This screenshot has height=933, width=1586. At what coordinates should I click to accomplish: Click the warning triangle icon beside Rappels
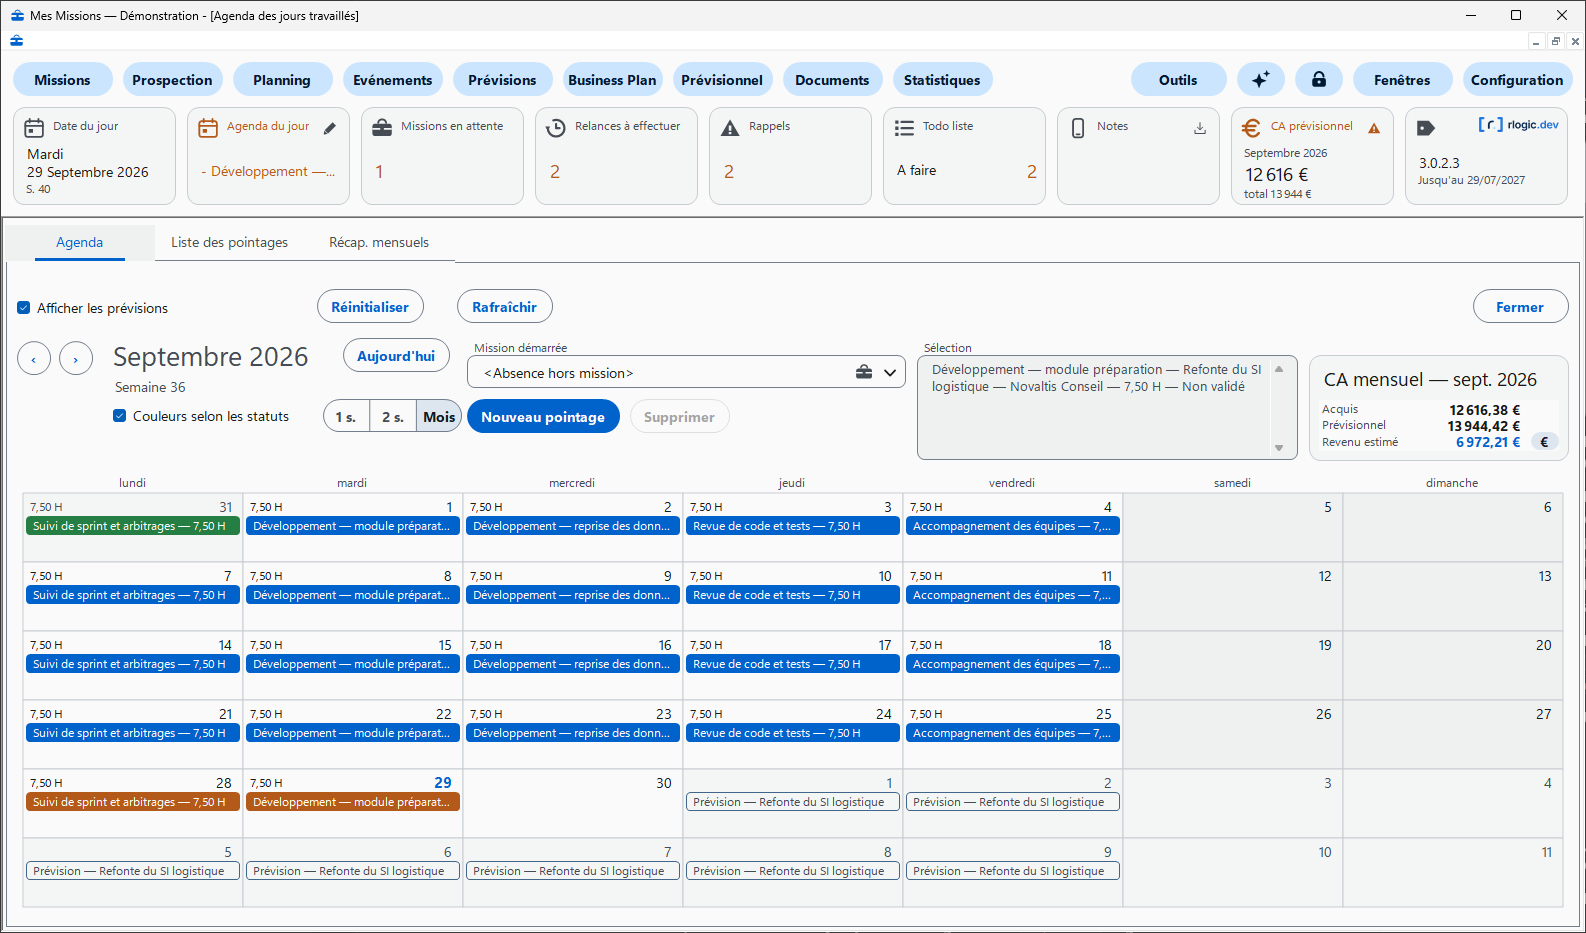730,127
